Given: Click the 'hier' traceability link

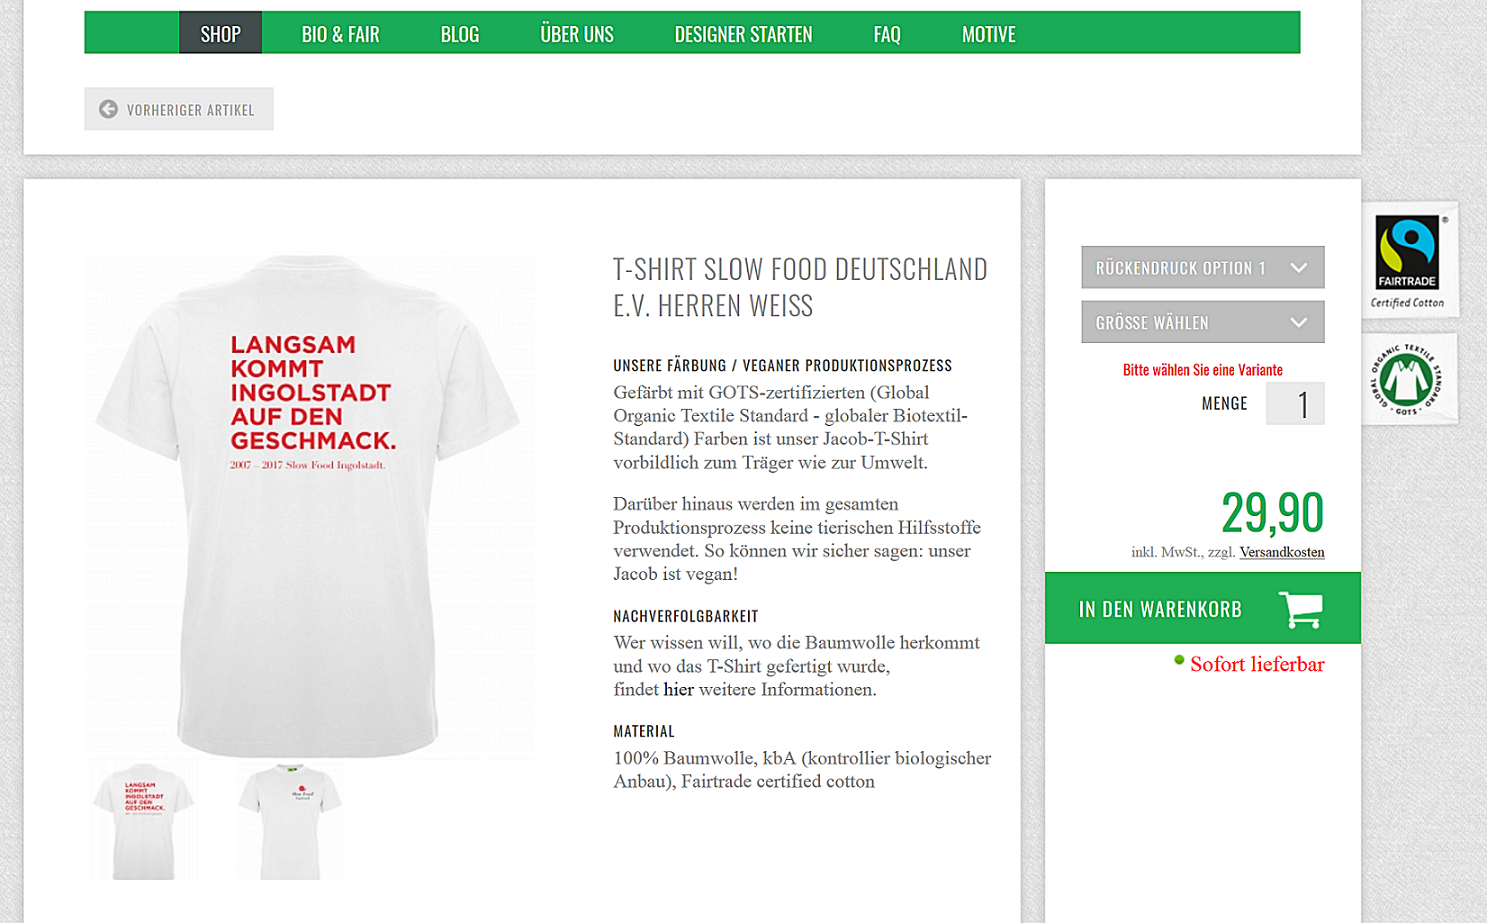Looking at the screenshot, I should point(678,689).
